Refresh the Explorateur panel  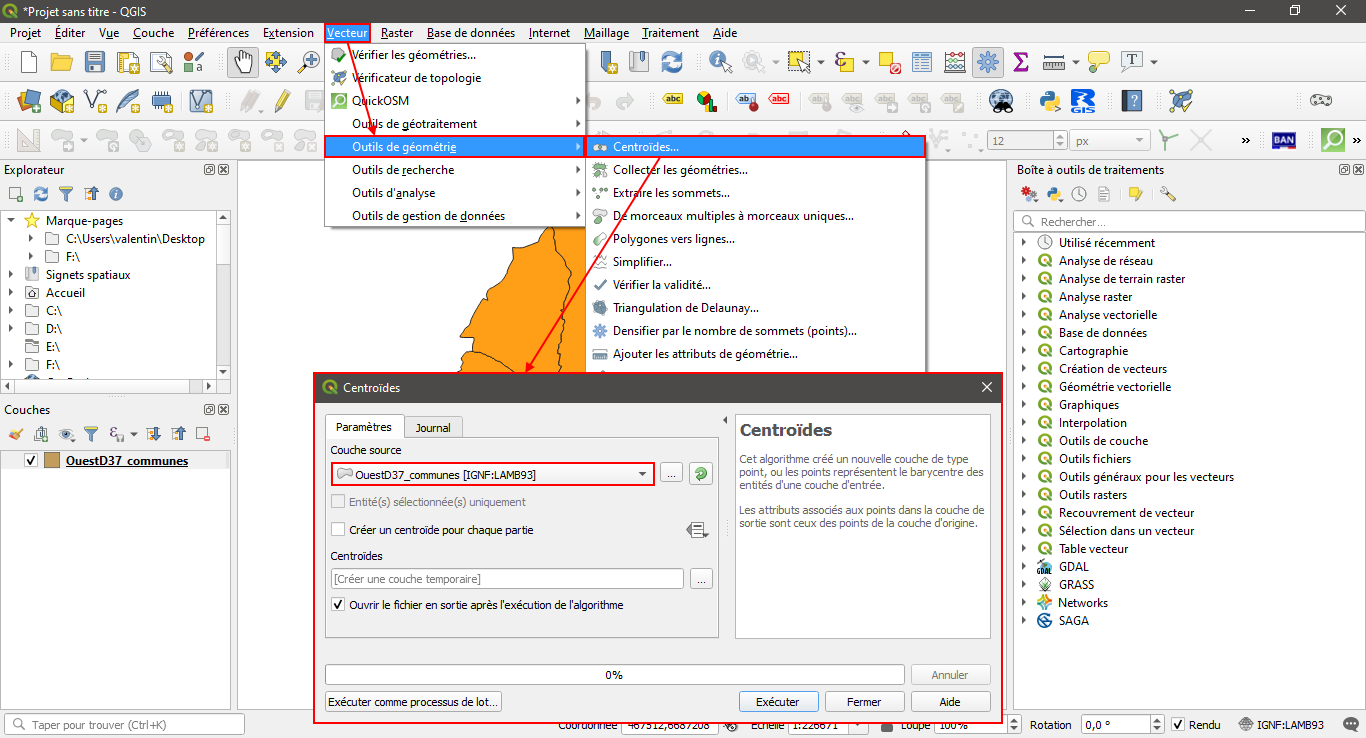41,194
